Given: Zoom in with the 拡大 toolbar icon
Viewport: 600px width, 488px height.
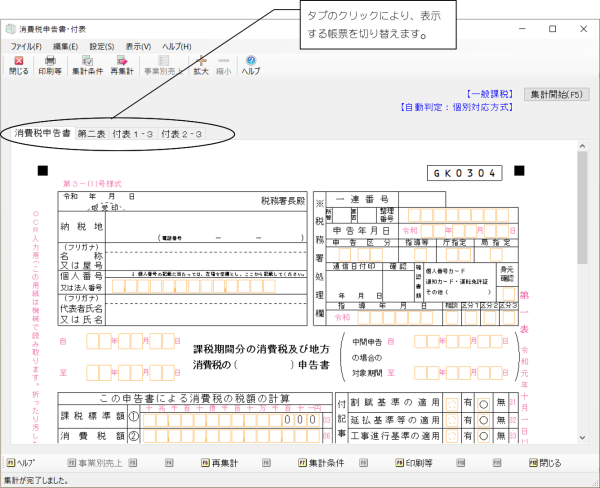Looking at the screenshot, I should tap(201, 65).
